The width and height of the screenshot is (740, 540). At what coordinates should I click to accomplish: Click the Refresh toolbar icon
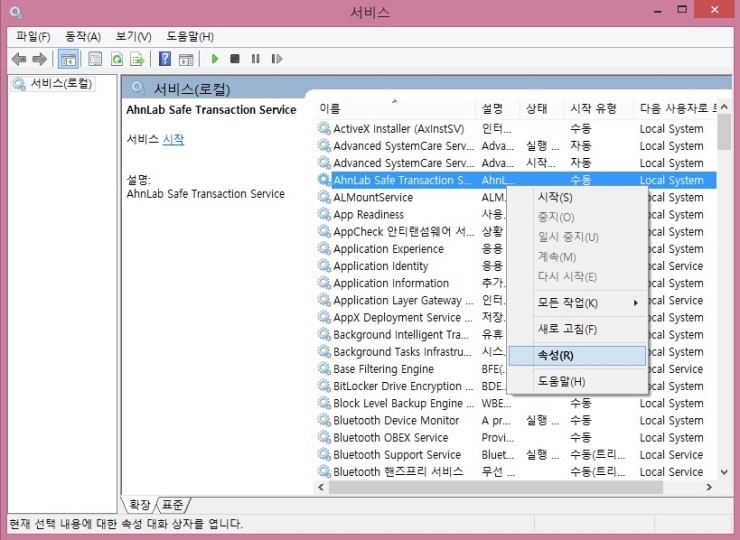coord(117,59)
